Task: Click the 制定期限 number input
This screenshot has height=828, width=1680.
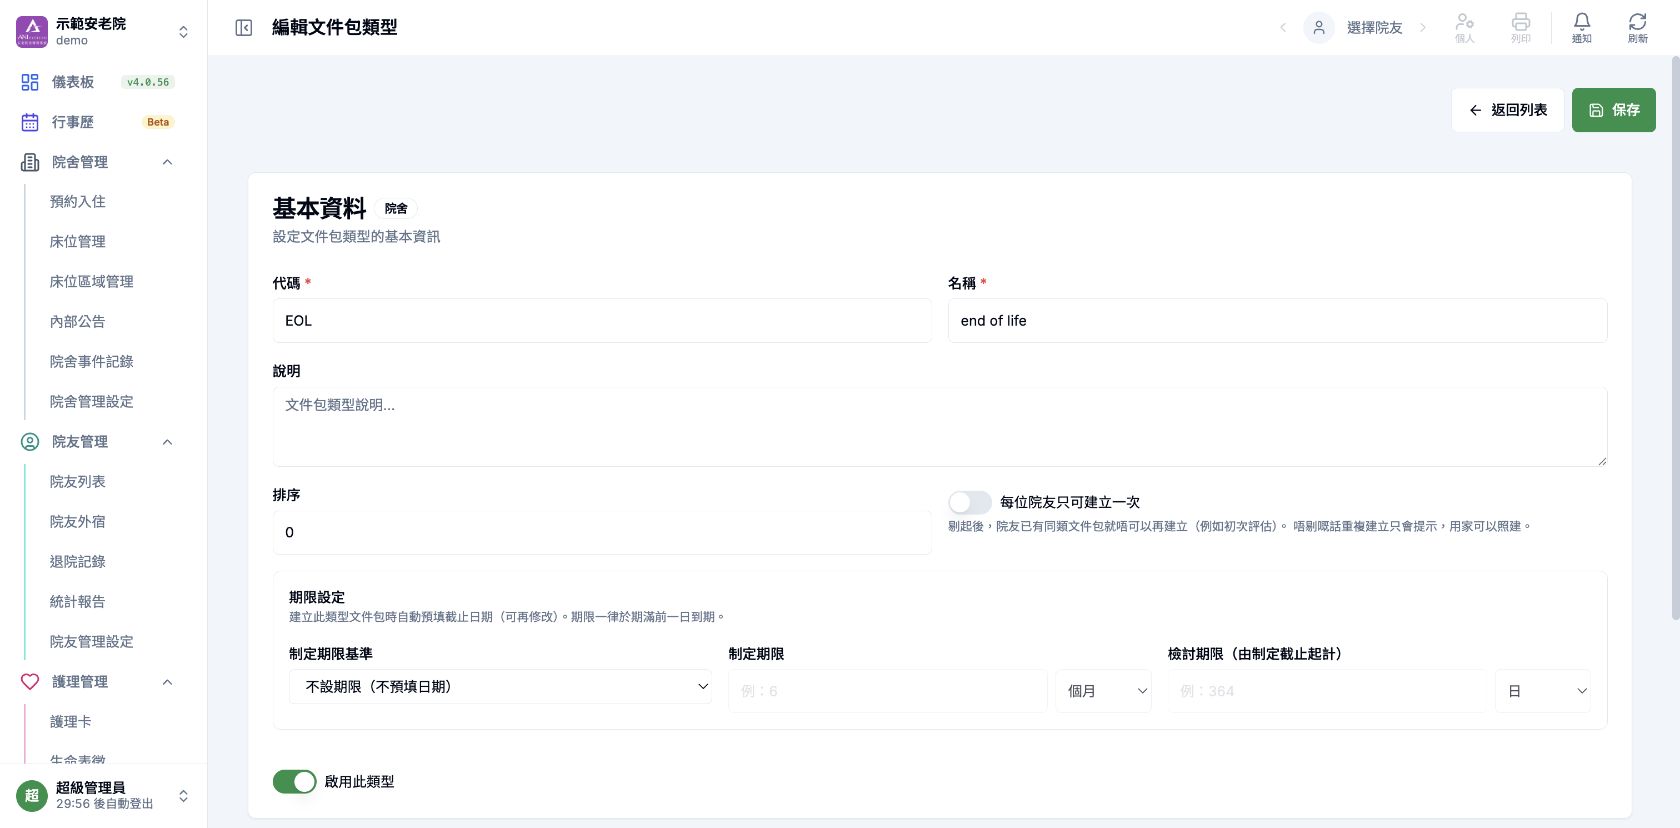Action: coord(888,691)
